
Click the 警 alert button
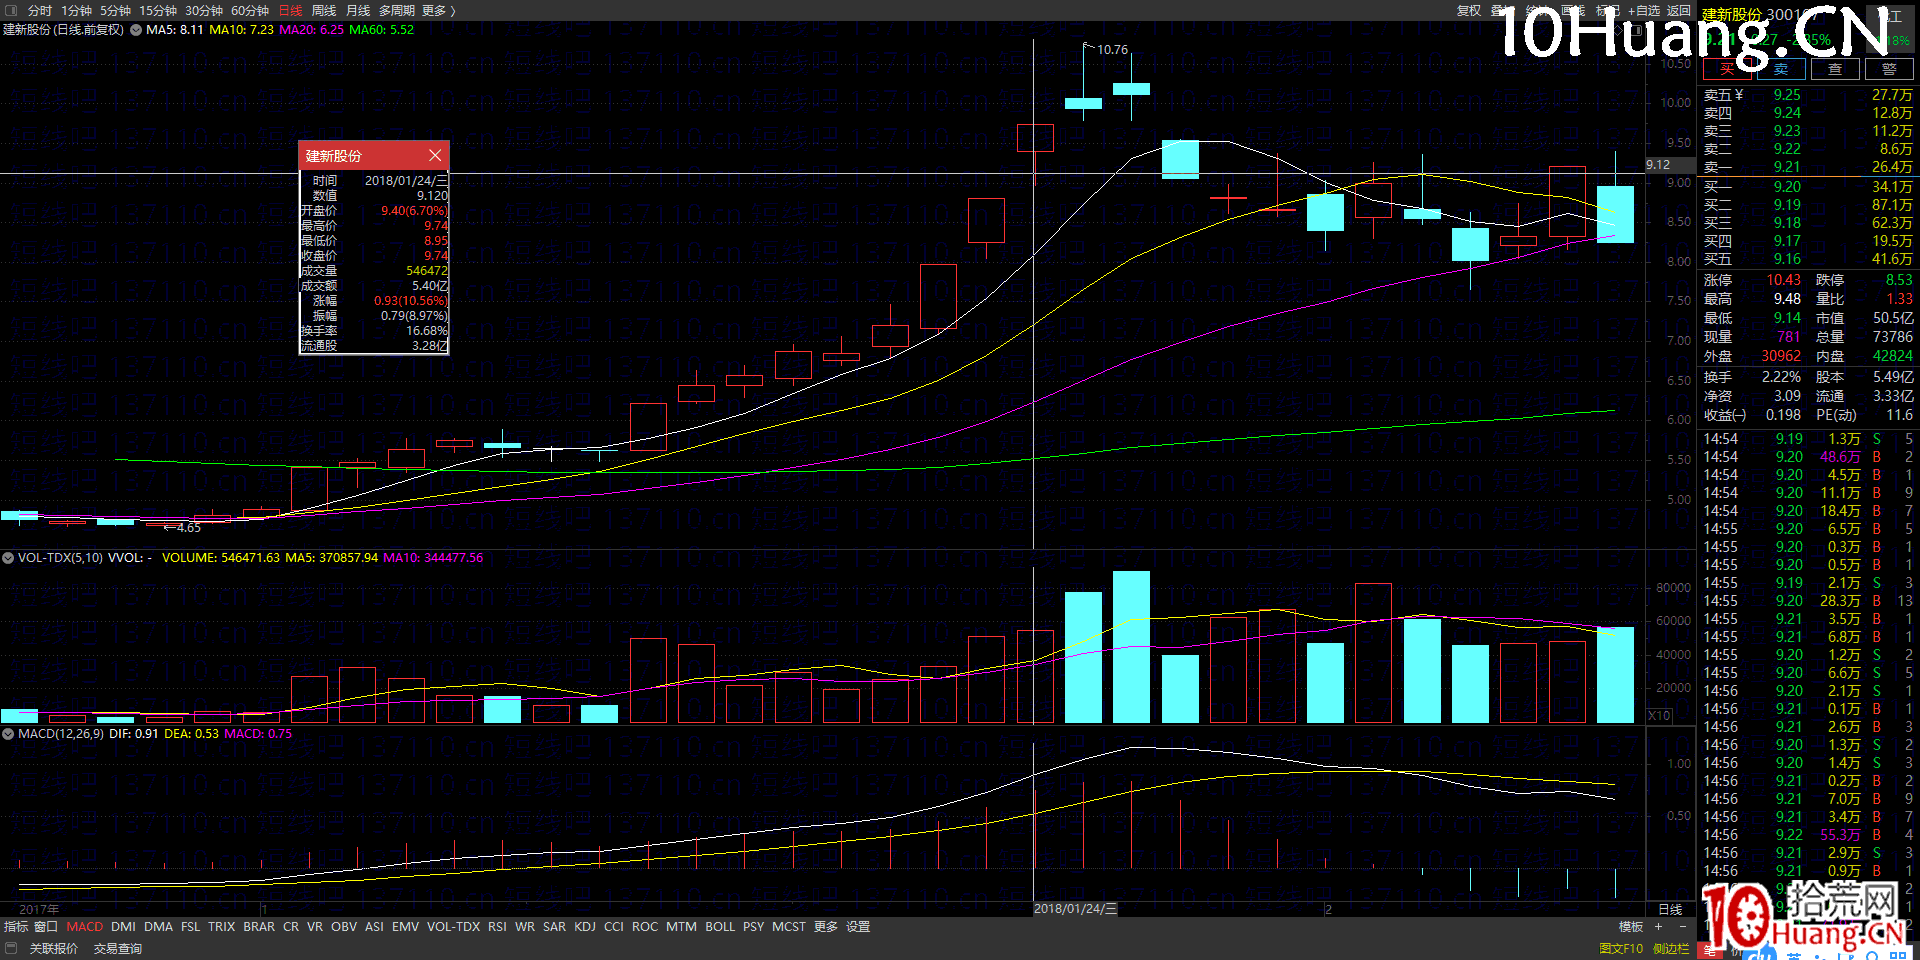click(1888, 69)
